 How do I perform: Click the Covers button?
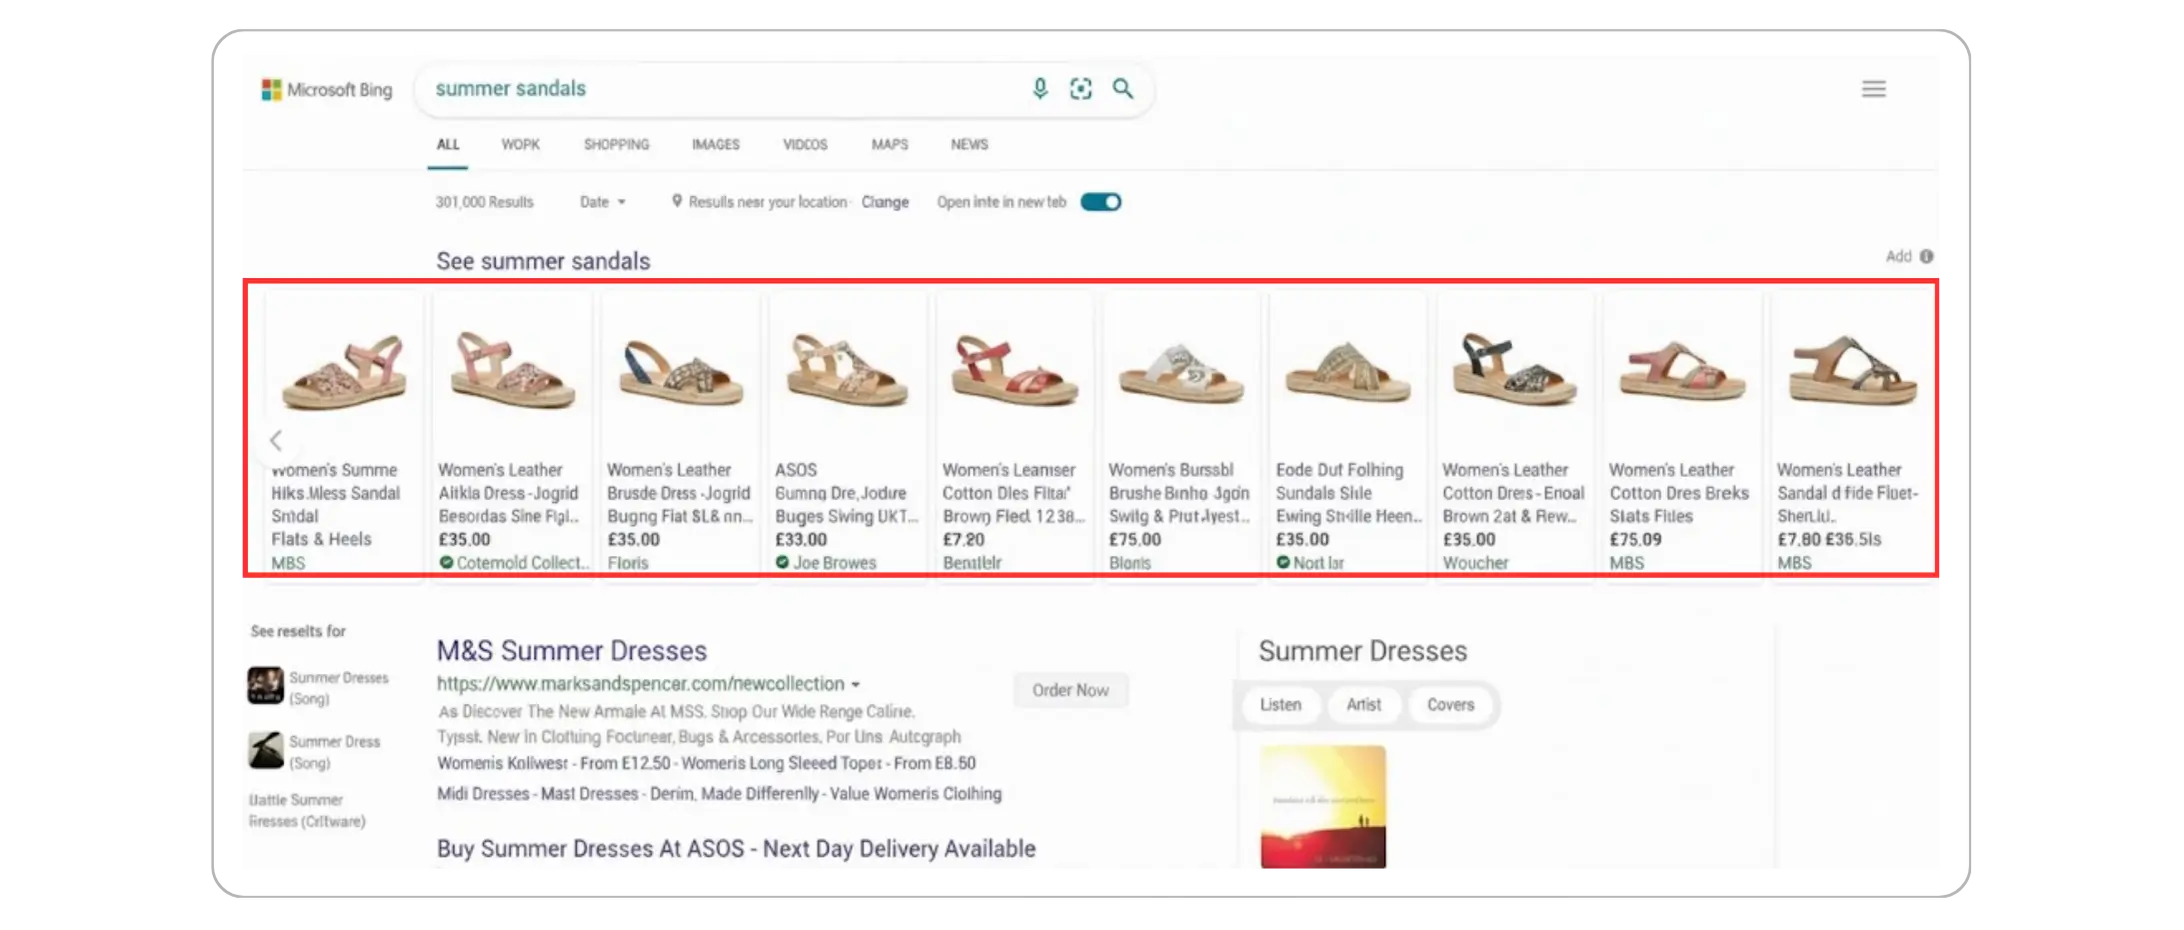point(1450,704)
